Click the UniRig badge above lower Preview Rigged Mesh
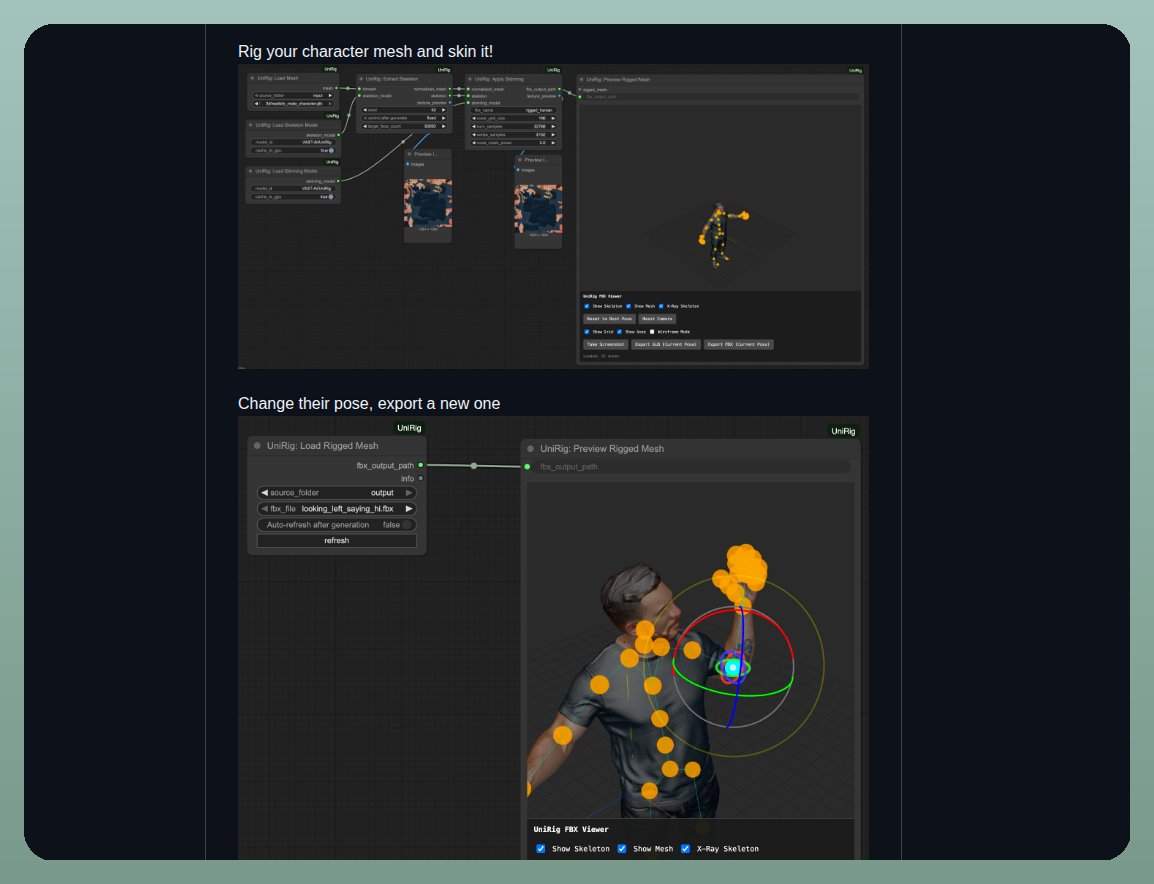 click(x=843, y=431)
